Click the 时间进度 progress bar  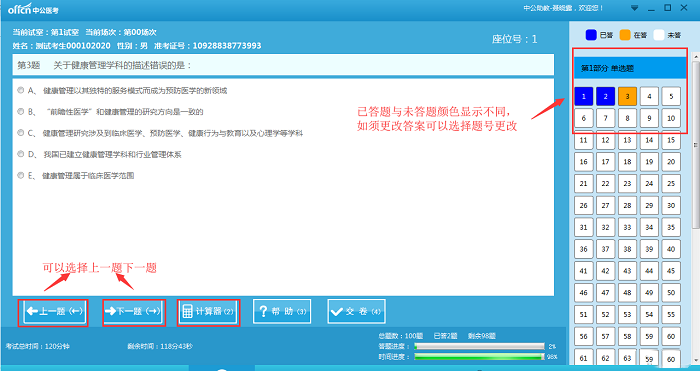tap(479, 357)
